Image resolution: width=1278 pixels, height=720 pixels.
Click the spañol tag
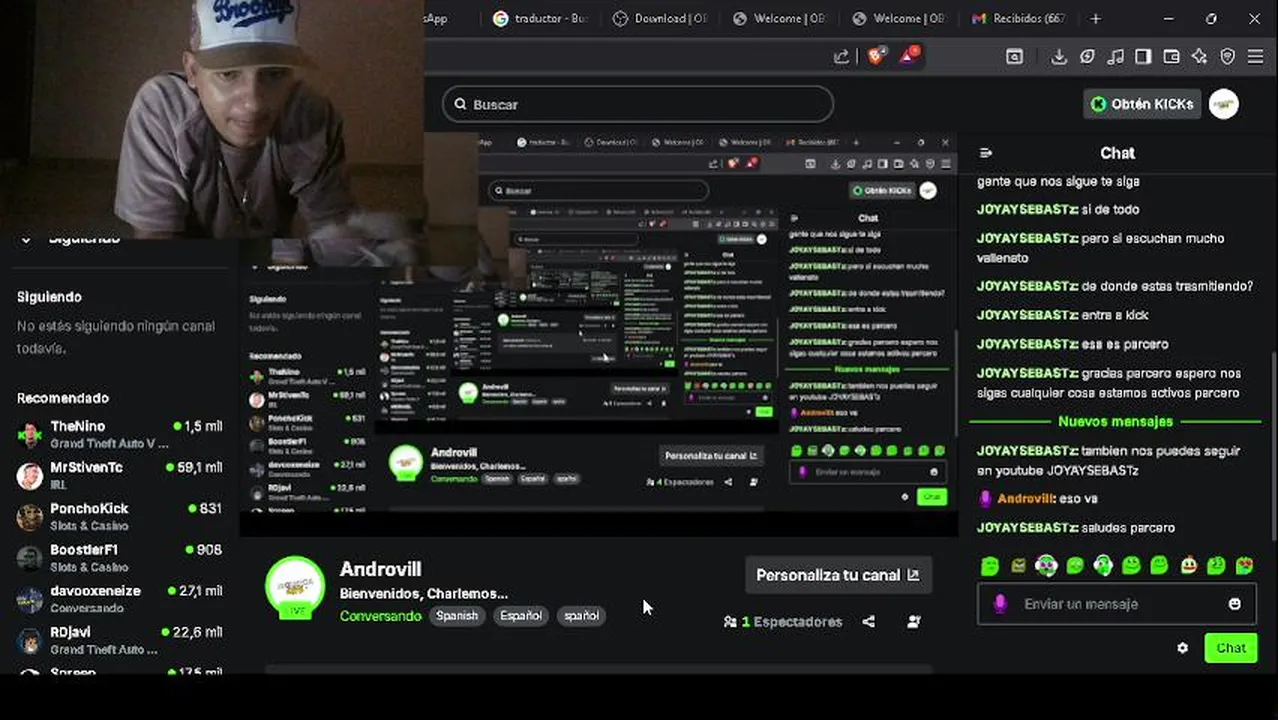(x=581, y=616)
